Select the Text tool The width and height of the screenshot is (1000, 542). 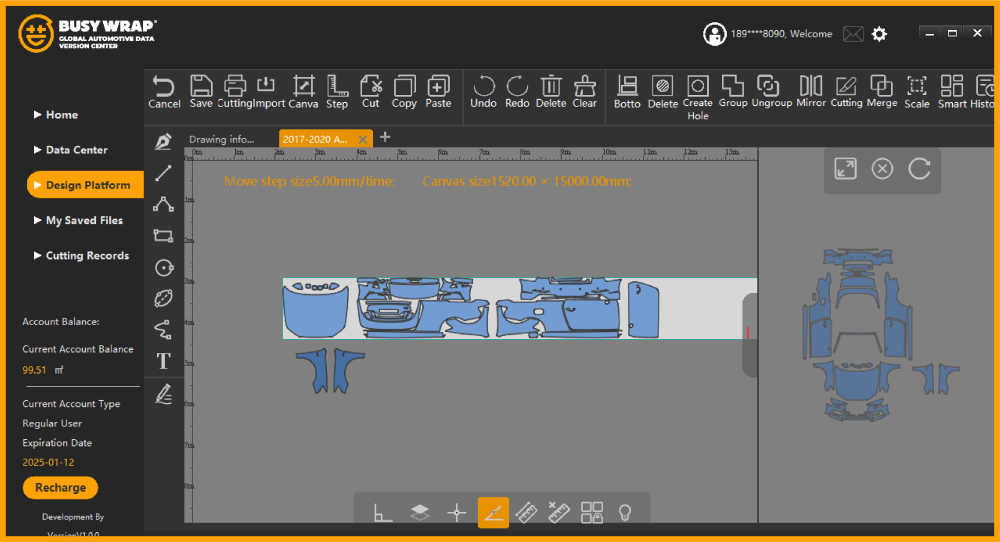coord(163,361)
